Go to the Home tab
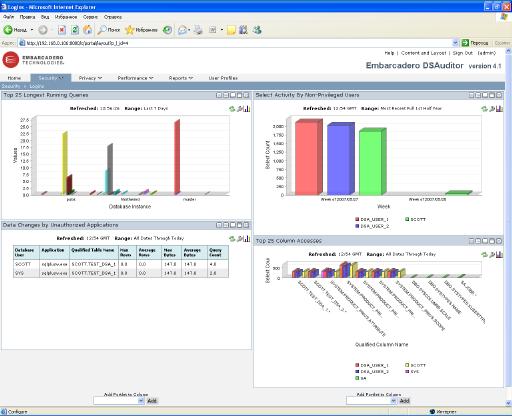512x416 pixels. [14, 78]
